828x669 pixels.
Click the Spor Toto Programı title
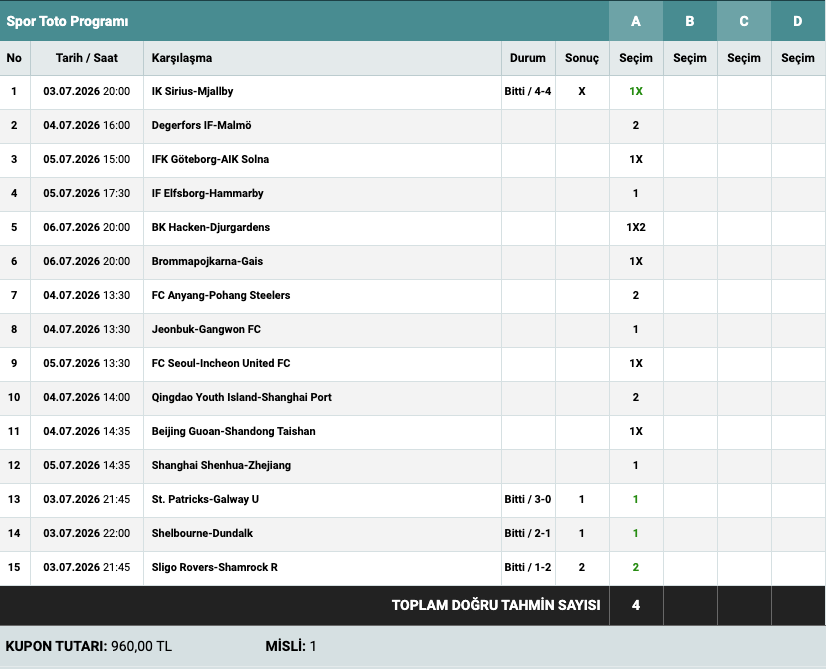tap(67, 22)
